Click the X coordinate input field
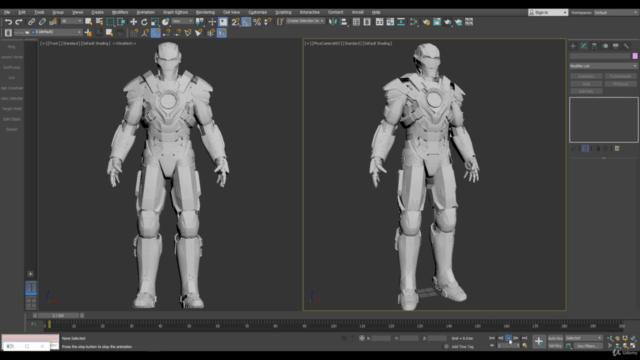This screenshot has width=640, height=360. click(x=381, y=338)
